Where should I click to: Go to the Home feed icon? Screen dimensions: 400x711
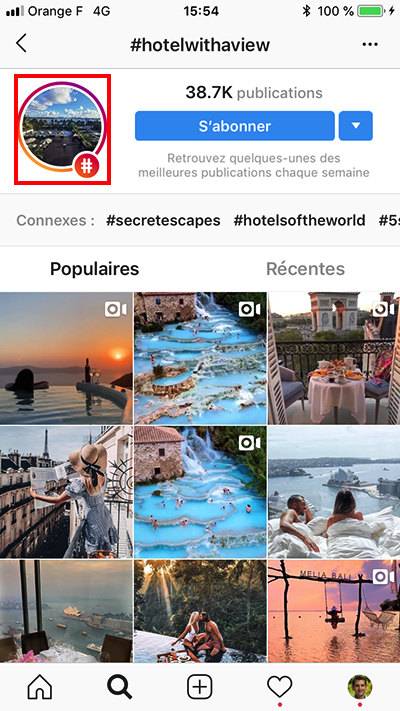40,687
